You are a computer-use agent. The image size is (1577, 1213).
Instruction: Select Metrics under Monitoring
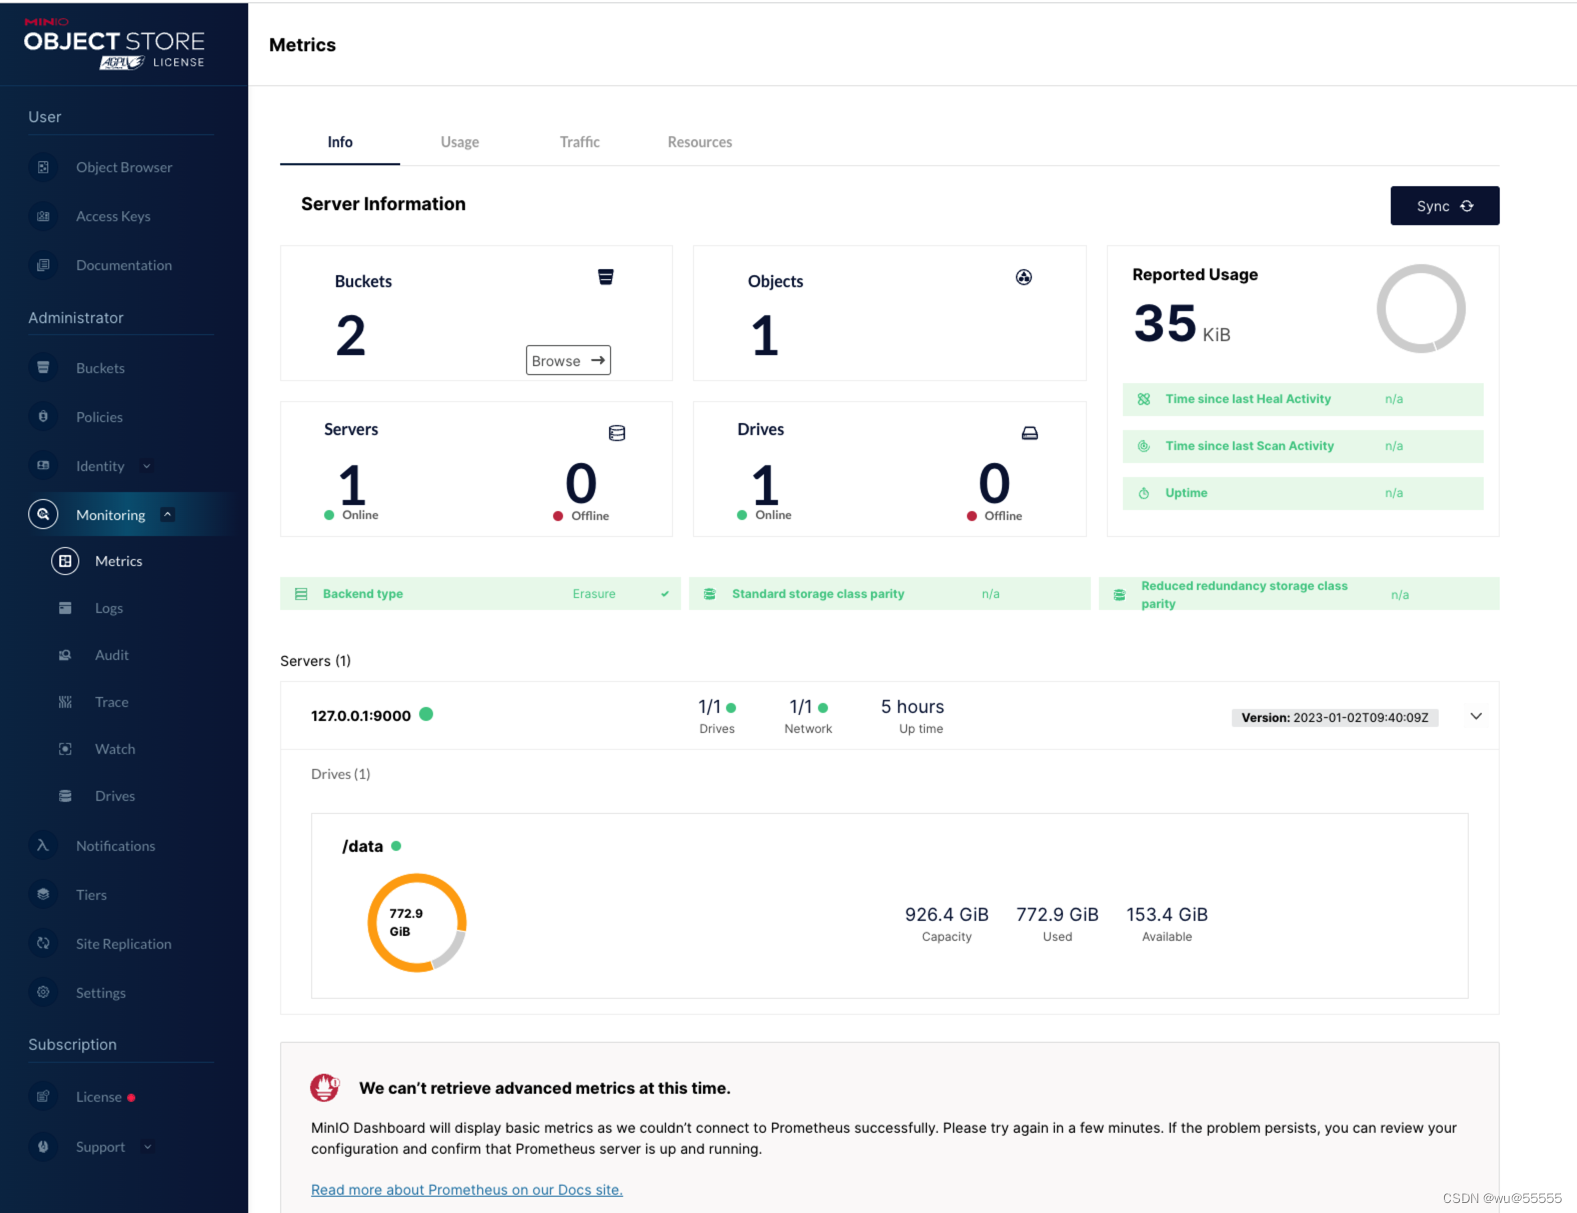118,561
